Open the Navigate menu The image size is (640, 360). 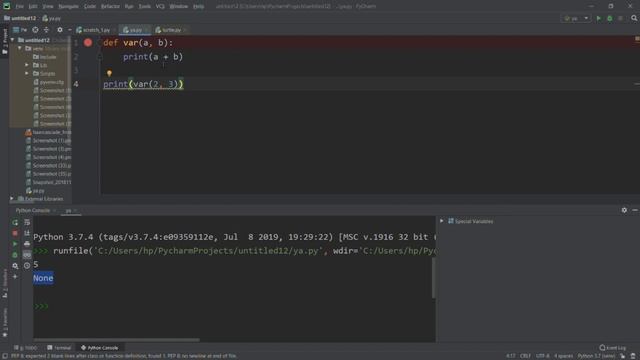[68, 6]
